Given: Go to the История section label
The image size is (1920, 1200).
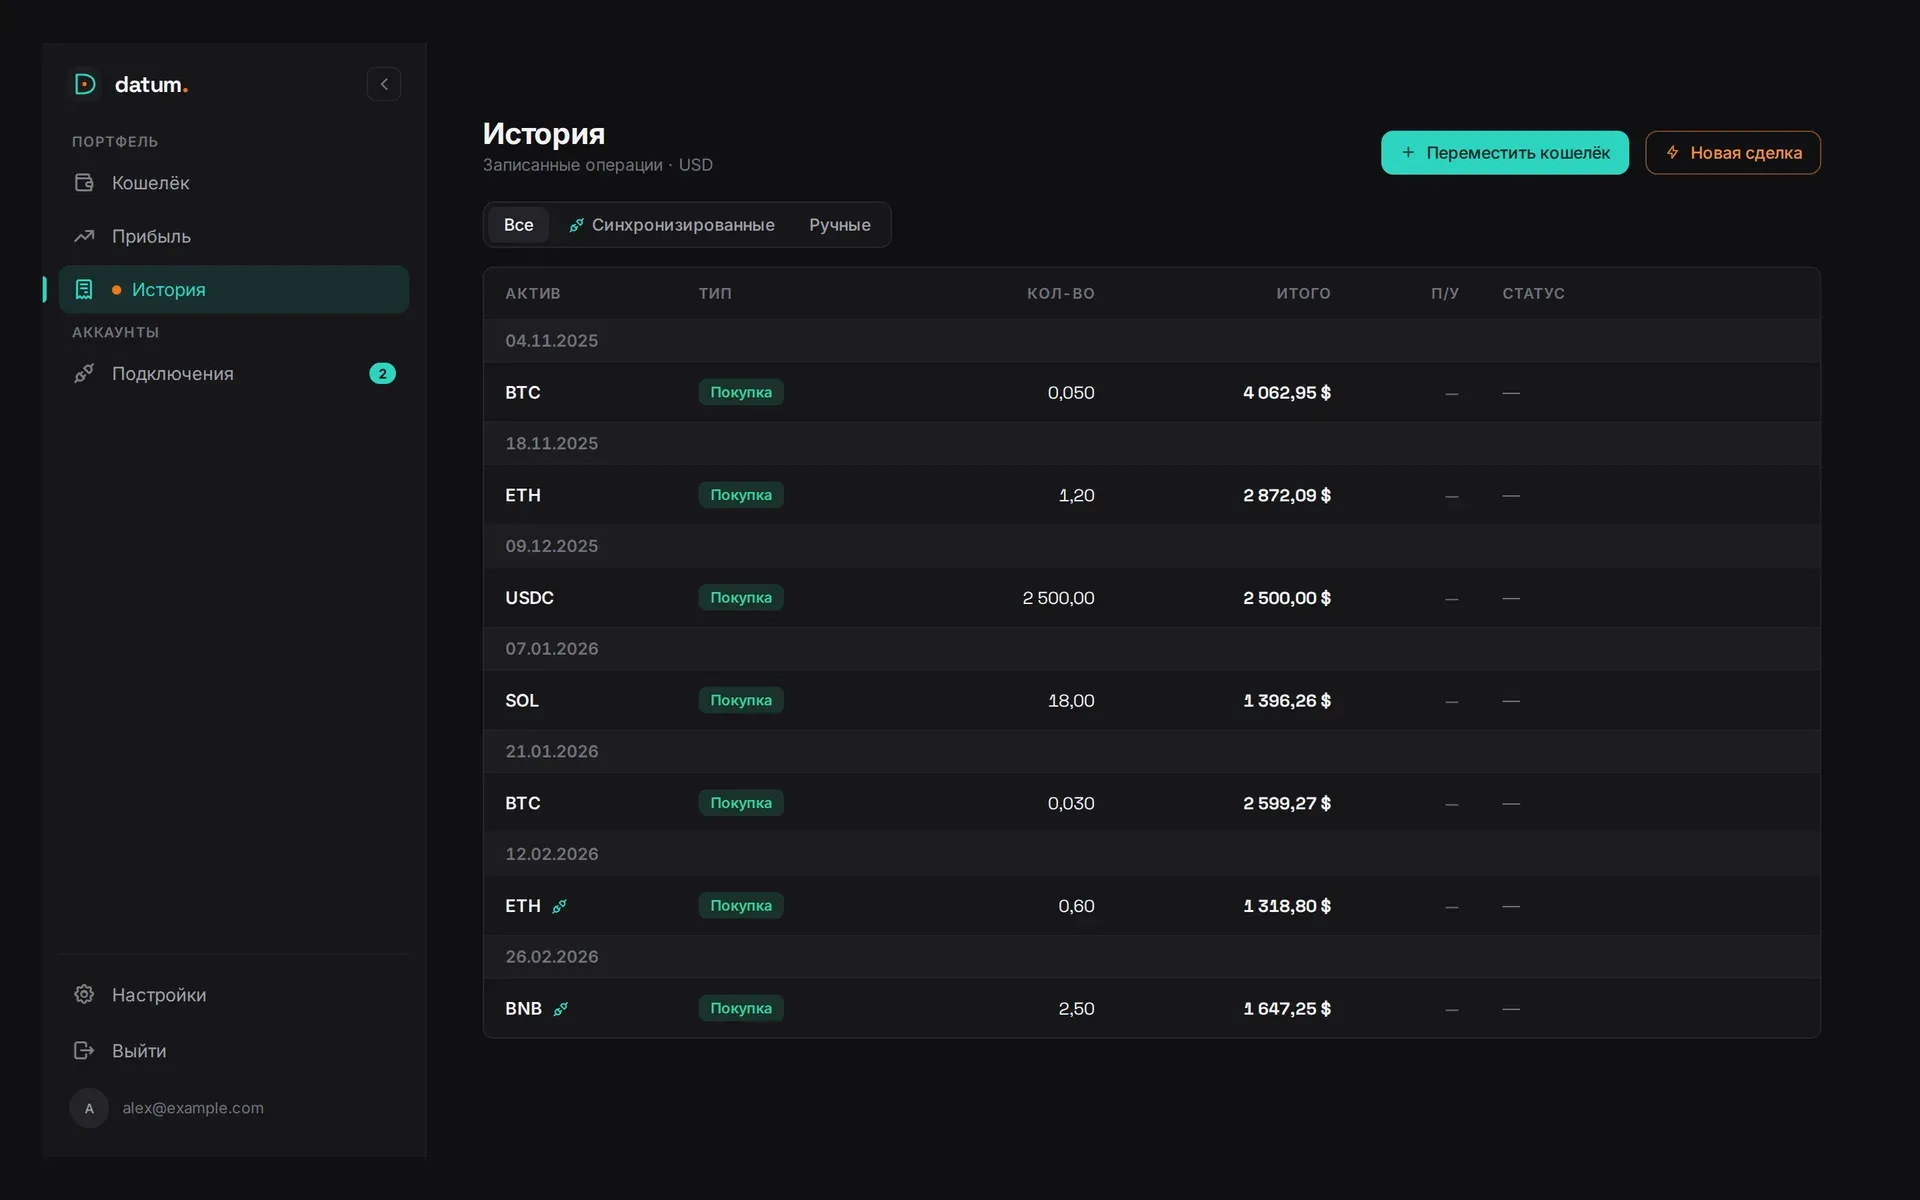Looking at the screenshot, I should [x=168, y=289].
